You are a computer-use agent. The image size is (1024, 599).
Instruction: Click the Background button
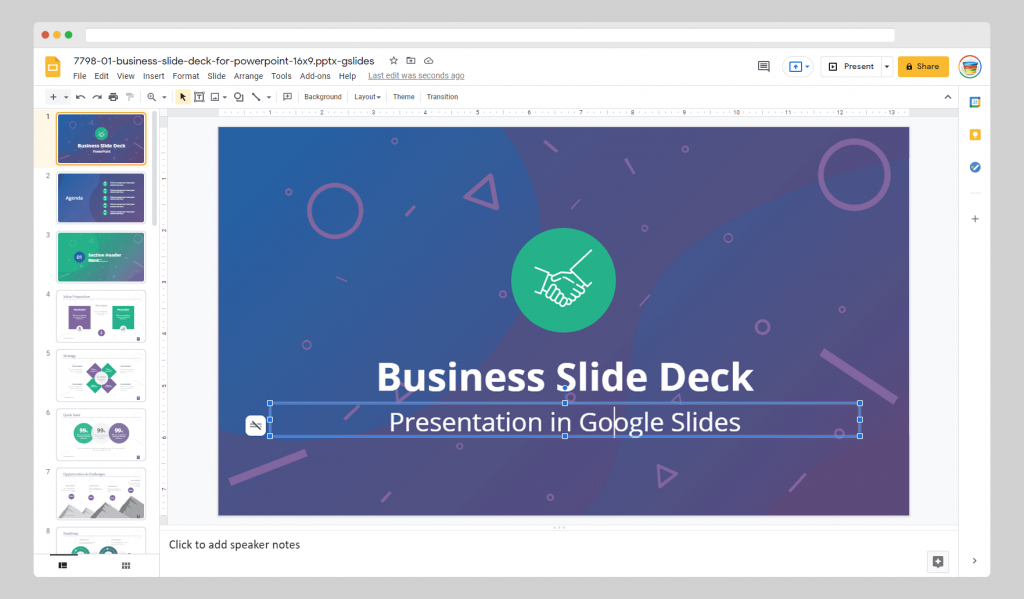coord(323,97)
